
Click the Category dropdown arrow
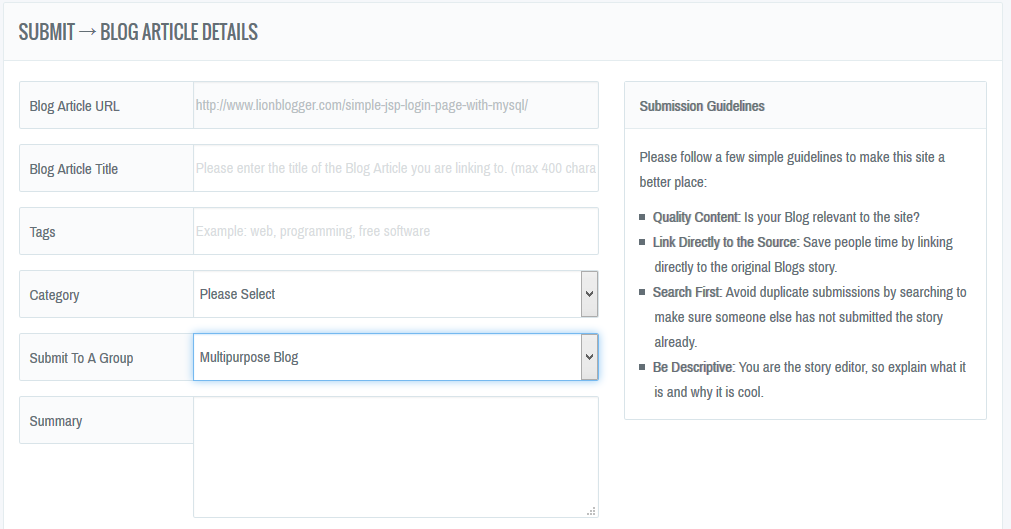pos(589,294)
